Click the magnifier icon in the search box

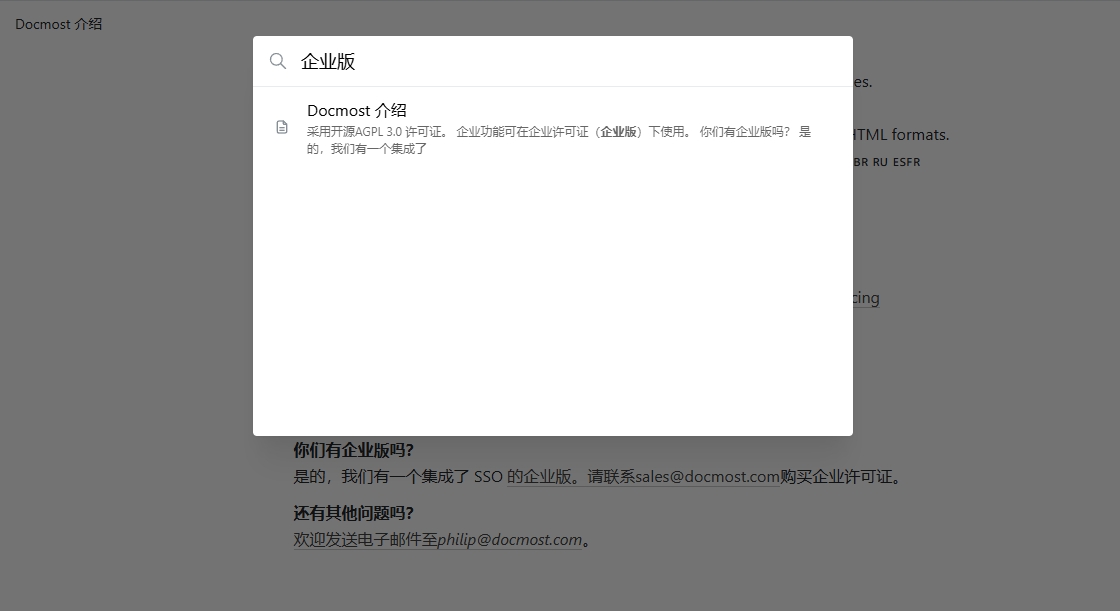[x=278, y=61]
